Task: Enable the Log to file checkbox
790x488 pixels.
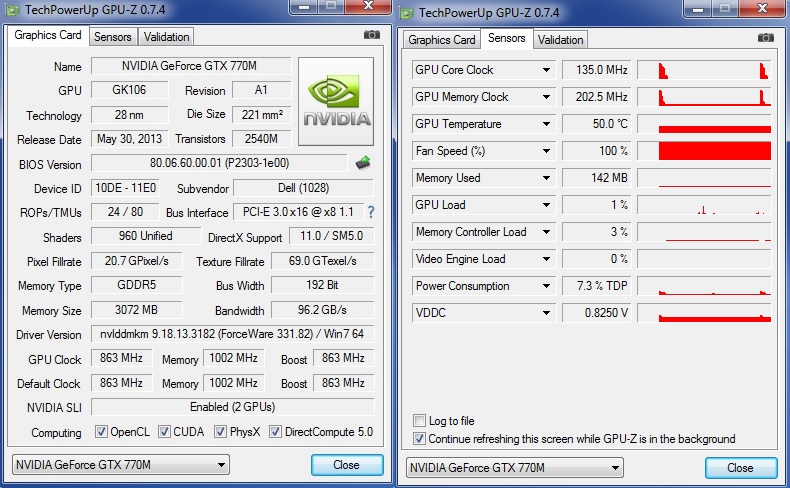Action: [419, 420]
